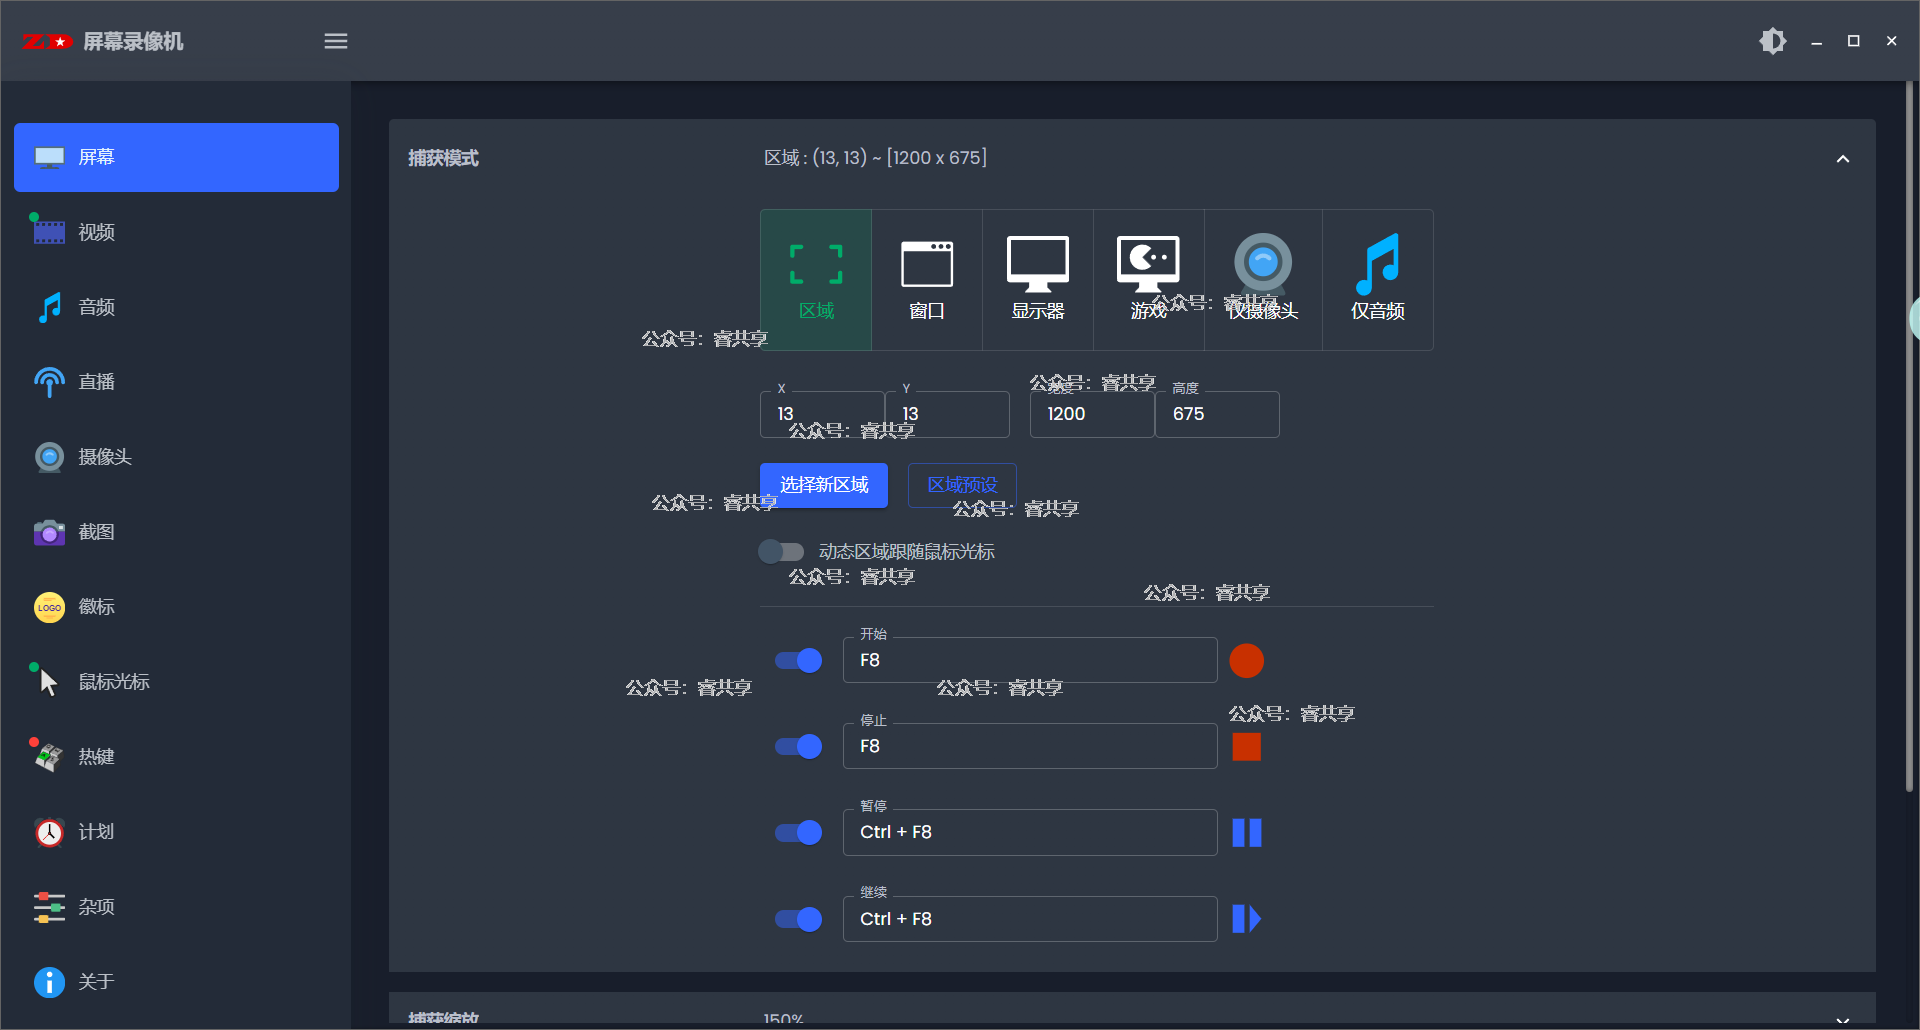
Task: Click the 高度 height input field
Action: click(1217, 414)
